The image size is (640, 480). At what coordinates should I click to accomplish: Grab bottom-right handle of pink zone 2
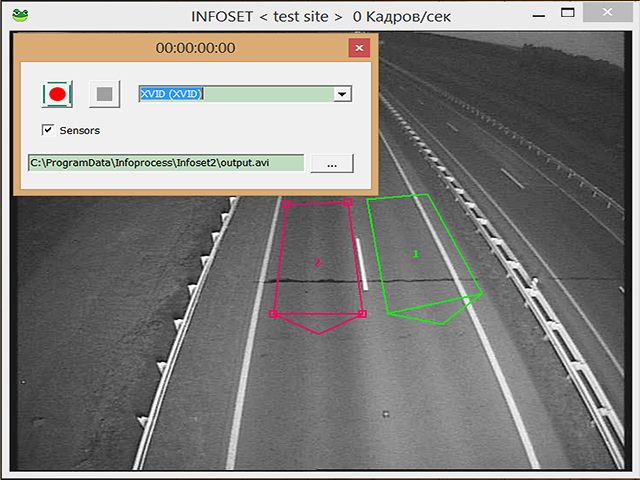(x=362, y=313)
